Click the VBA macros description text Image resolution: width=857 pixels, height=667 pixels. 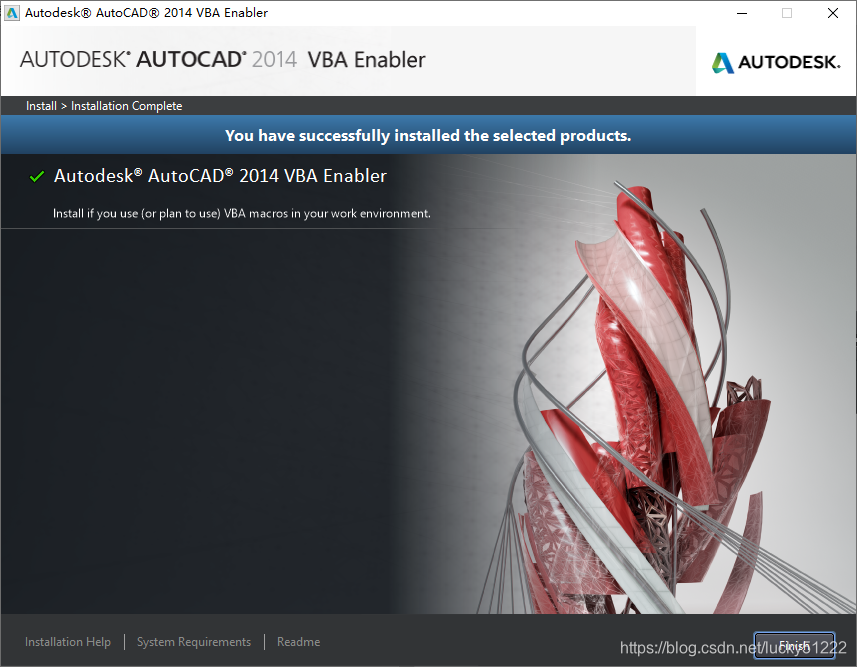[x=242, y=213]
